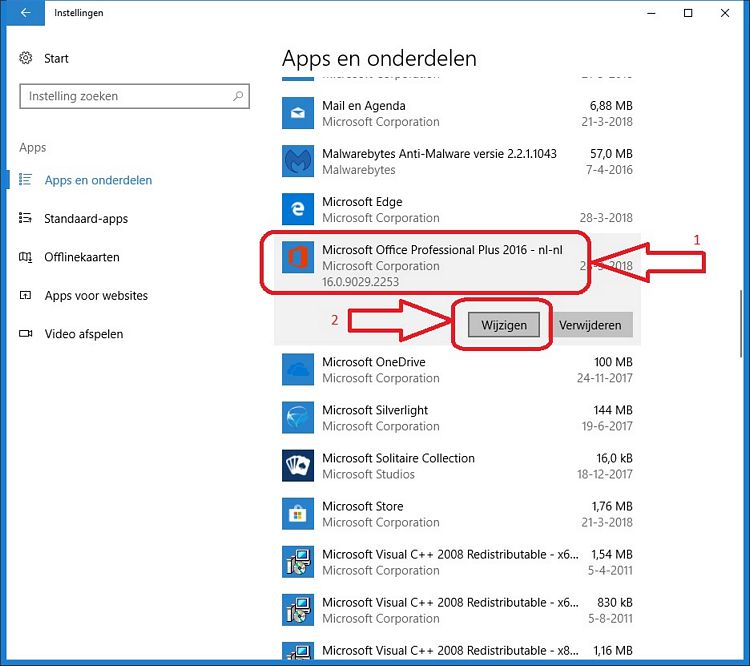
Task: Click the Mail en Agenda app icon
Action: tap(298, 113)
